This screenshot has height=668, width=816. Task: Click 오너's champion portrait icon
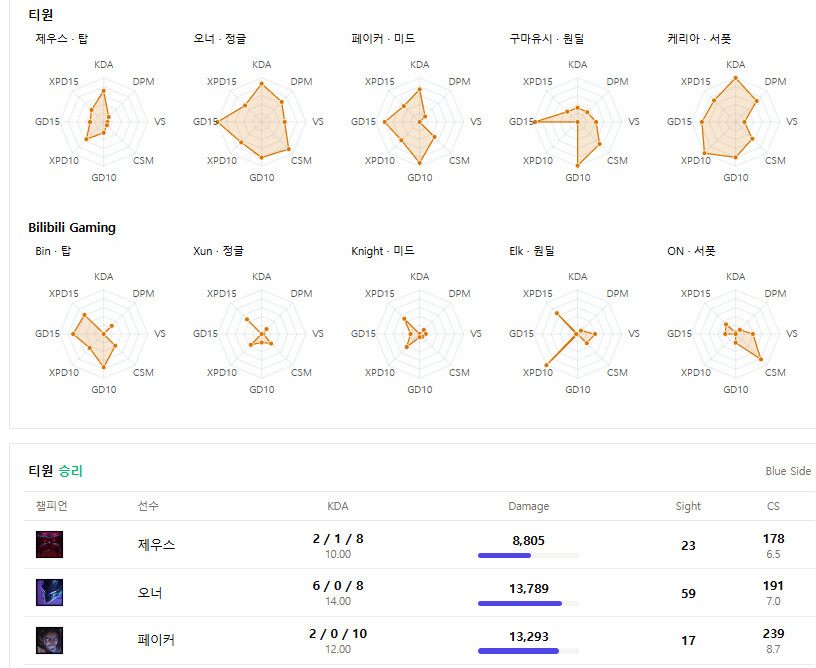point(49,592)
